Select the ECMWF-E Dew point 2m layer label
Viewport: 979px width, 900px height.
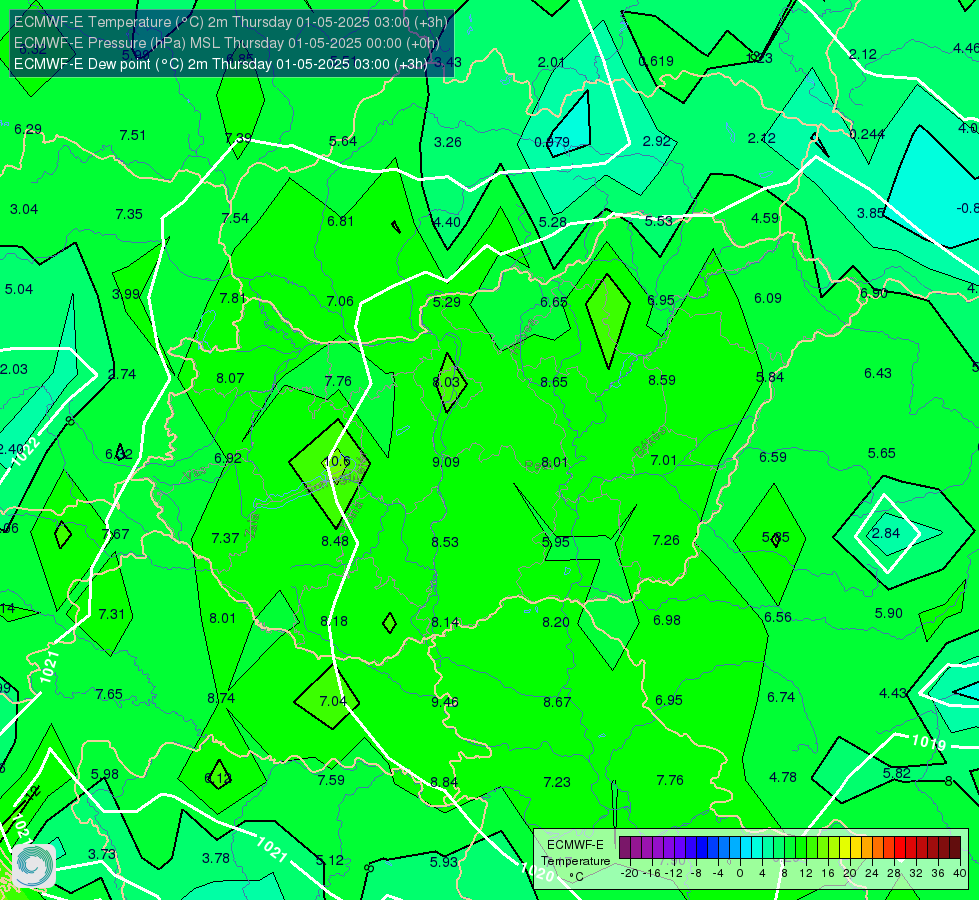coord(221,64)
